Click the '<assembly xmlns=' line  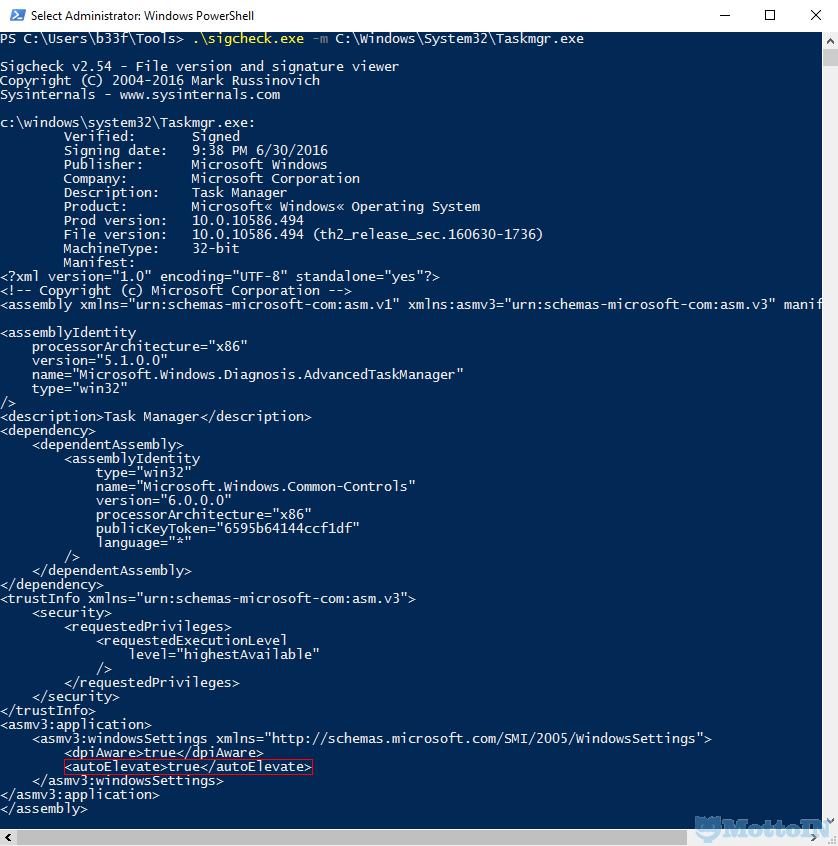[411, 305]
